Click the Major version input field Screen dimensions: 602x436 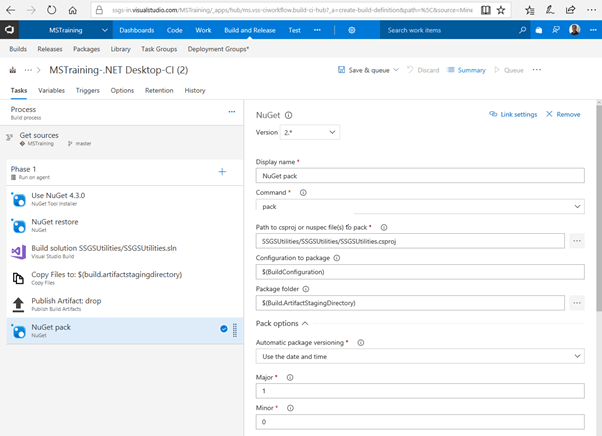click(x=420, y=391)
